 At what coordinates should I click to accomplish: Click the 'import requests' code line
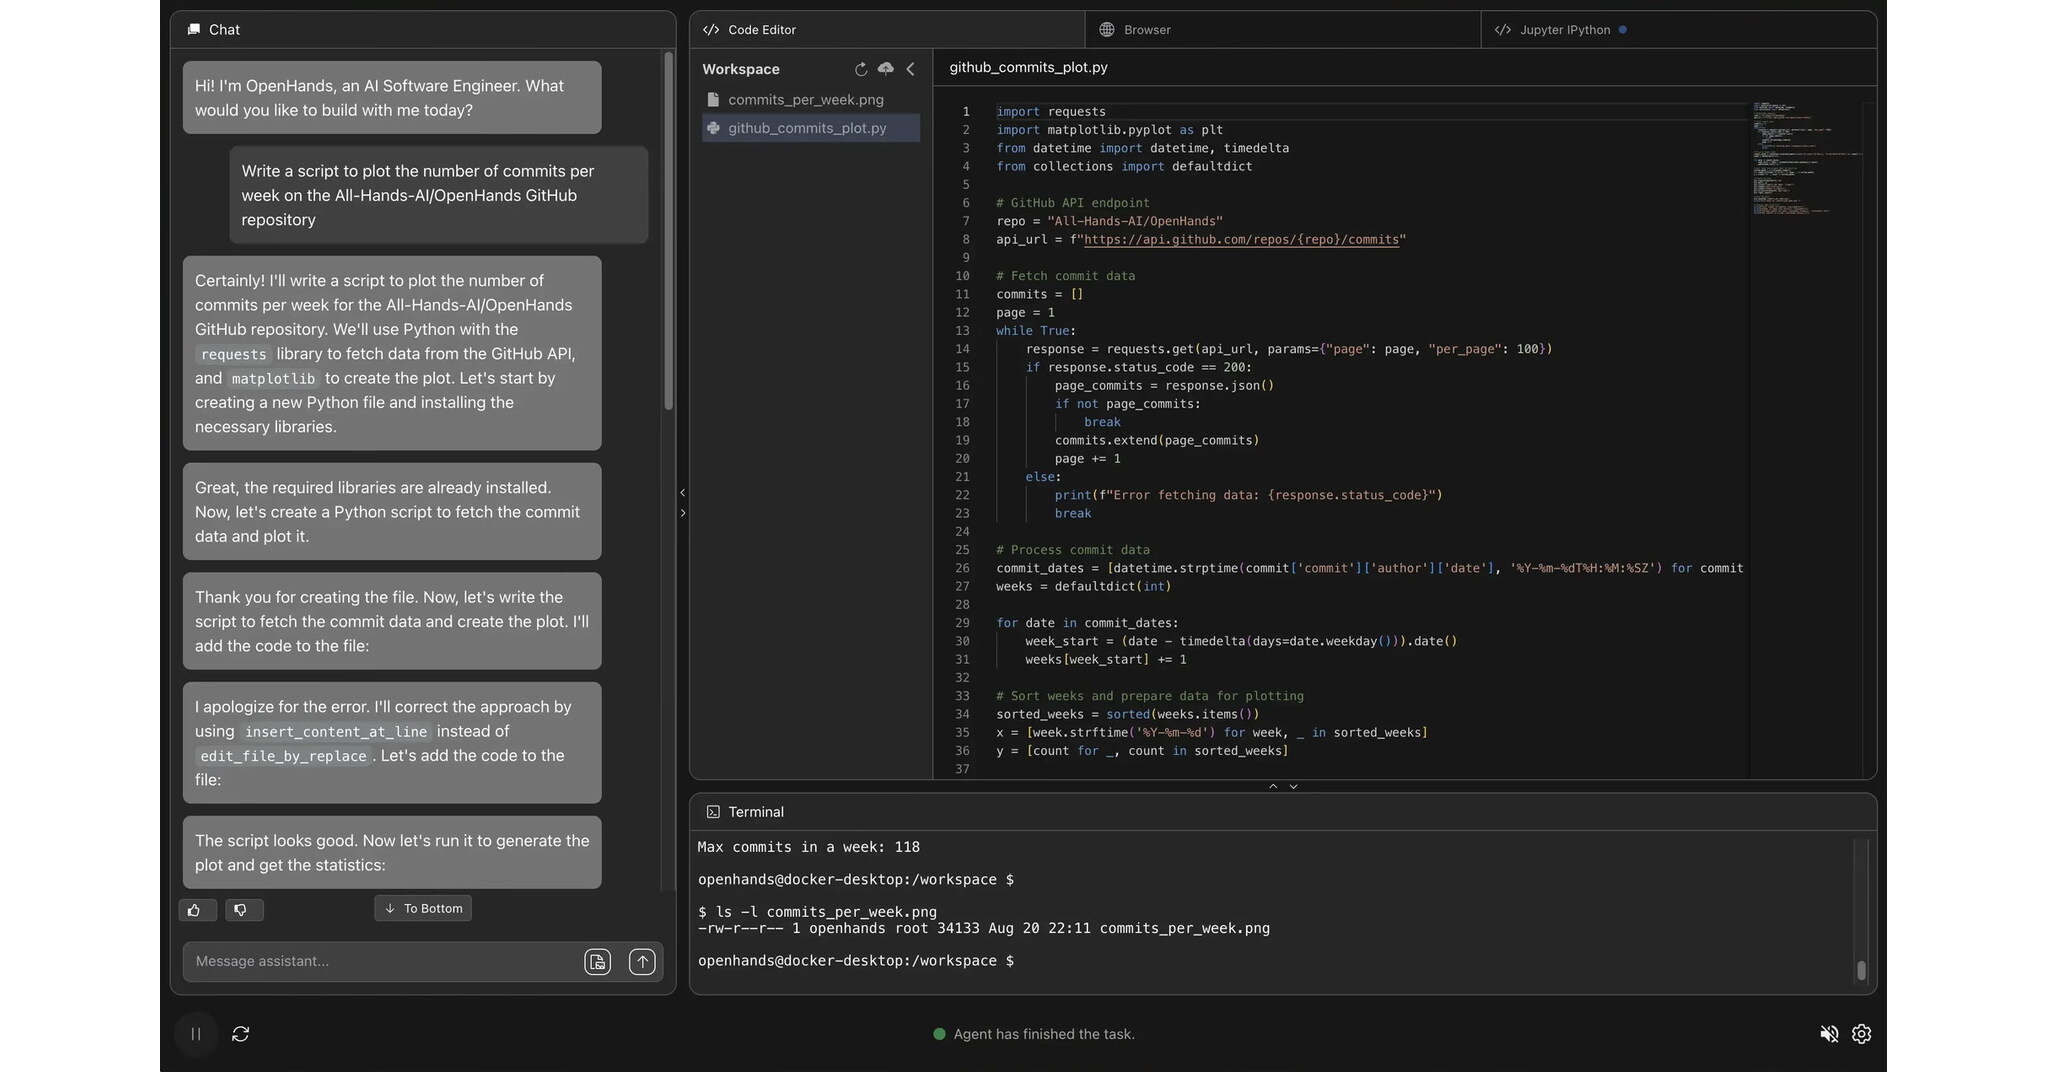click(x=1051, y=112)
